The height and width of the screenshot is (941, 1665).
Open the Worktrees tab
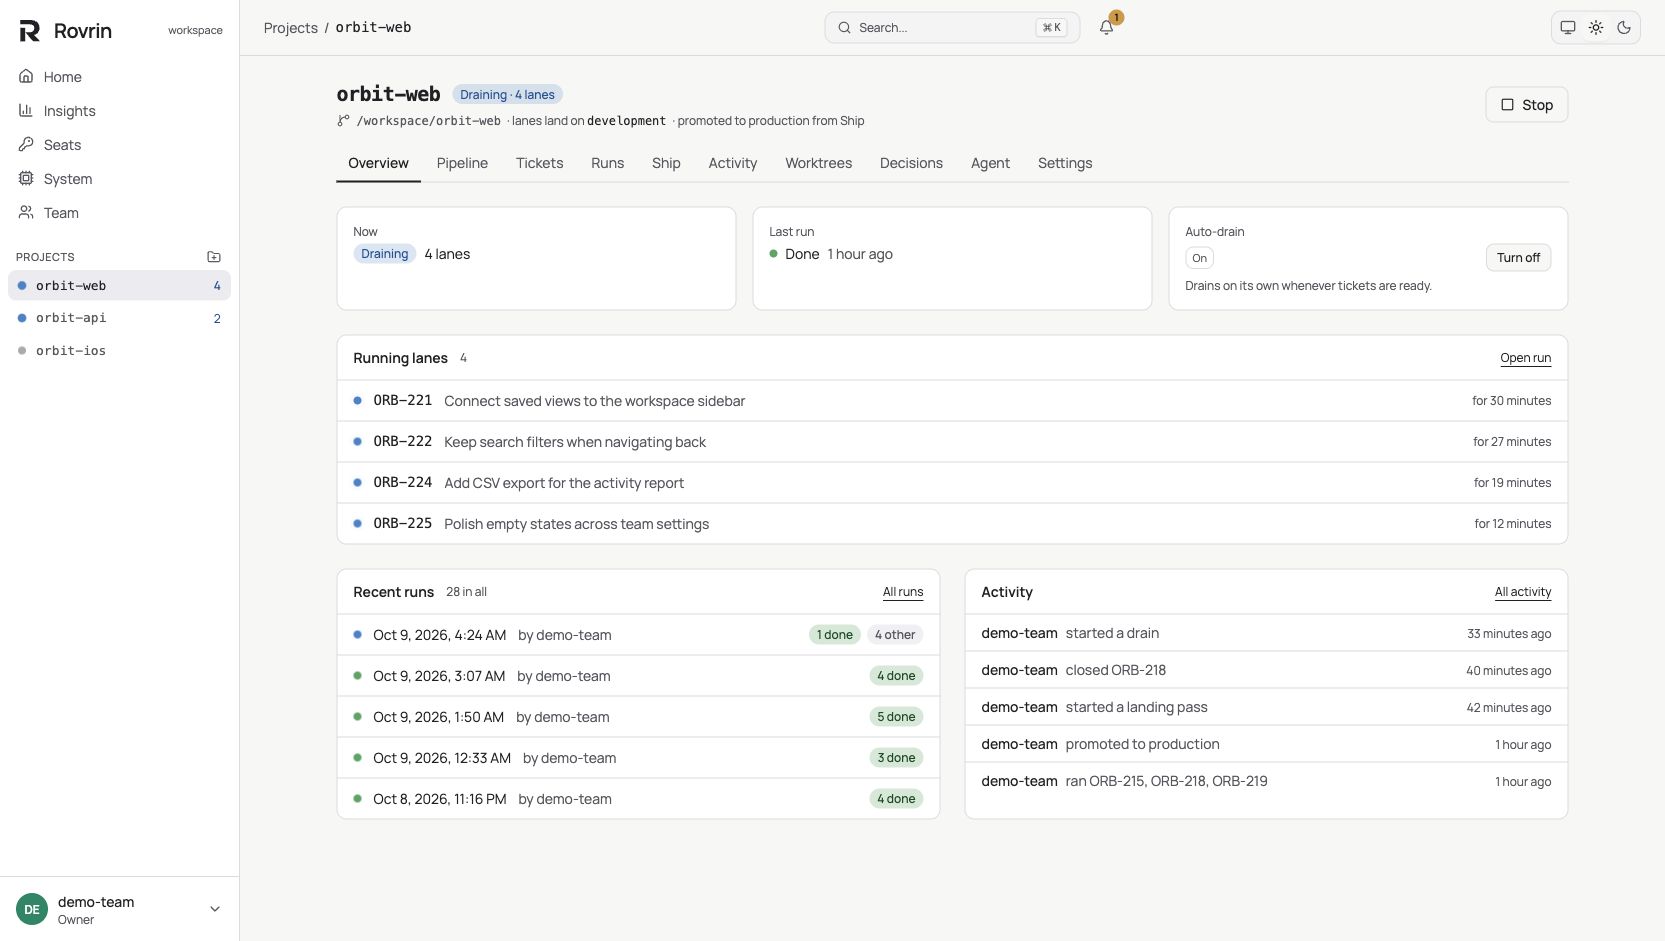click(819, 163)
